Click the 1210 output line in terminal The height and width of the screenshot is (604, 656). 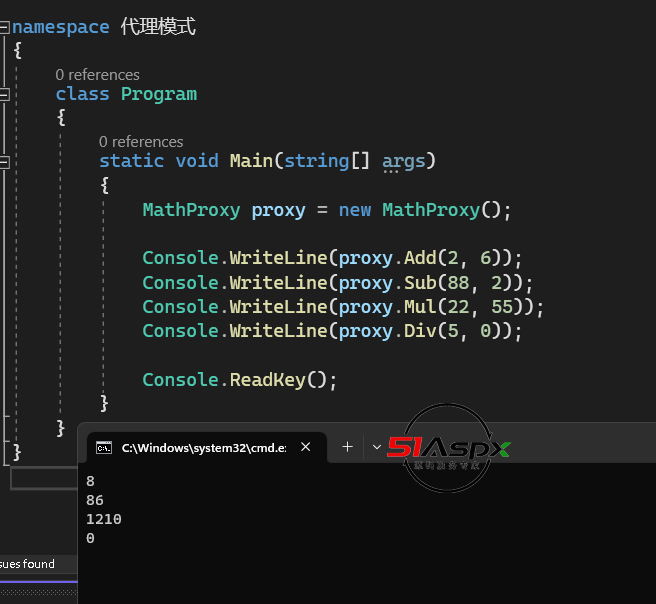tap(104, 519)
